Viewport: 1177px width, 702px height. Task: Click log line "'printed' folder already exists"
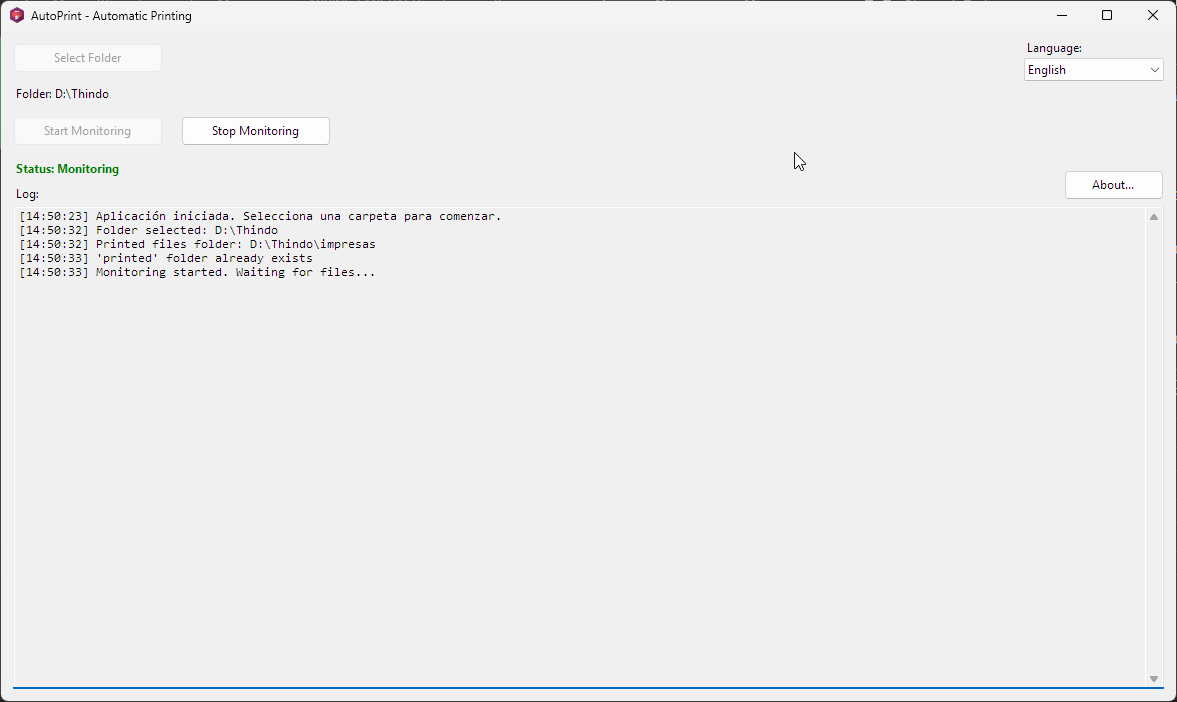[x=166, y=258]
